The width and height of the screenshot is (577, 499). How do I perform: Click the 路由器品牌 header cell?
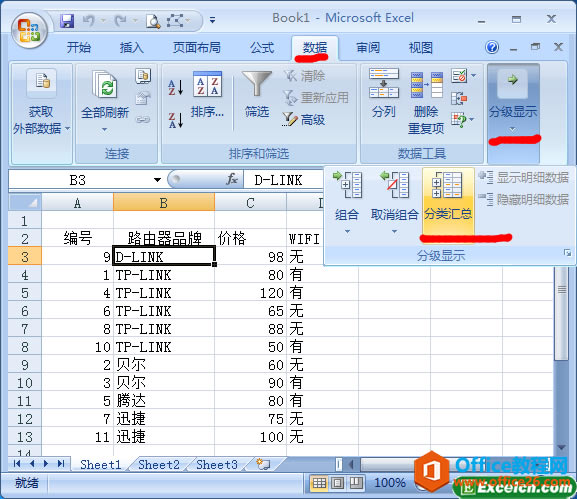(x=164, y=238)
